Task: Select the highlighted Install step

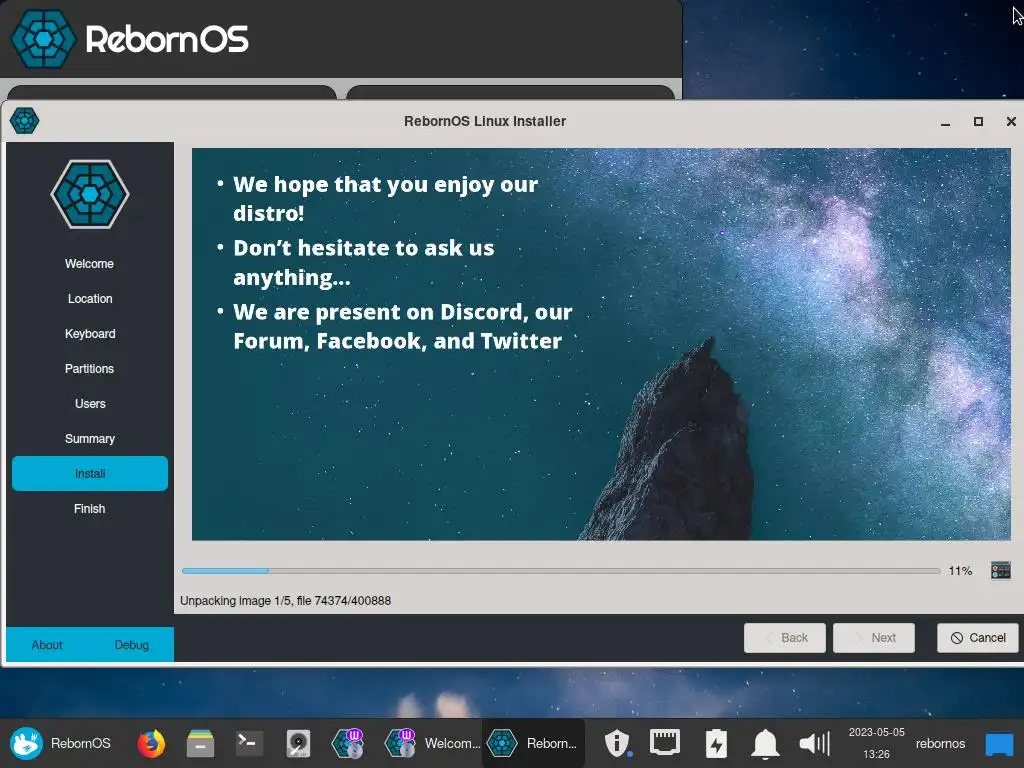Action: (90, 473)
